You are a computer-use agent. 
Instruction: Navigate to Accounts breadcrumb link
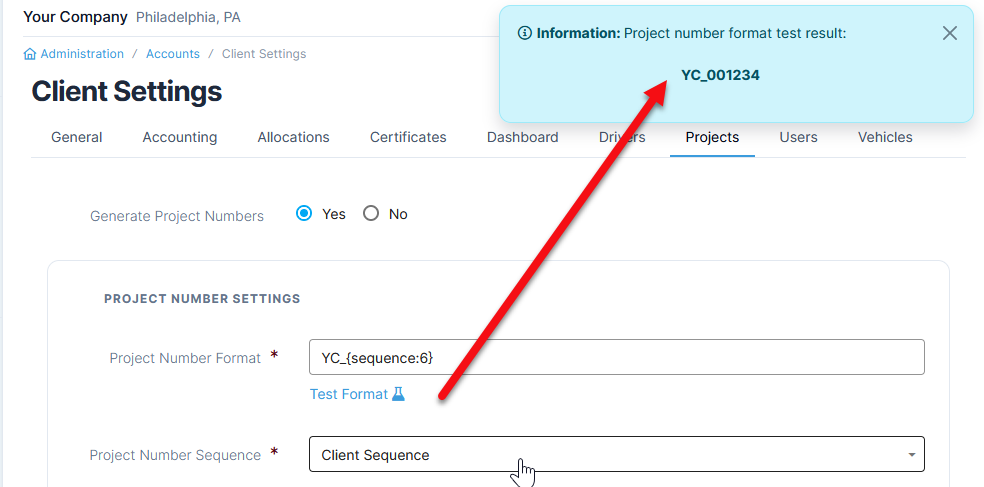pos(173,54)
